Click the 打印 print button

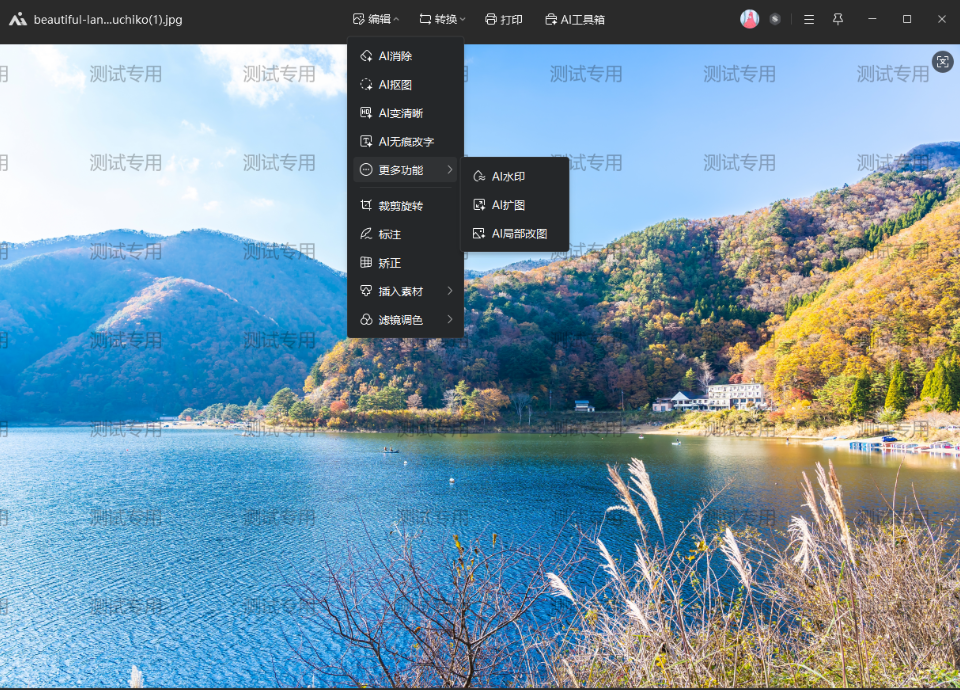pyautogui.click(x=504, y=19)
